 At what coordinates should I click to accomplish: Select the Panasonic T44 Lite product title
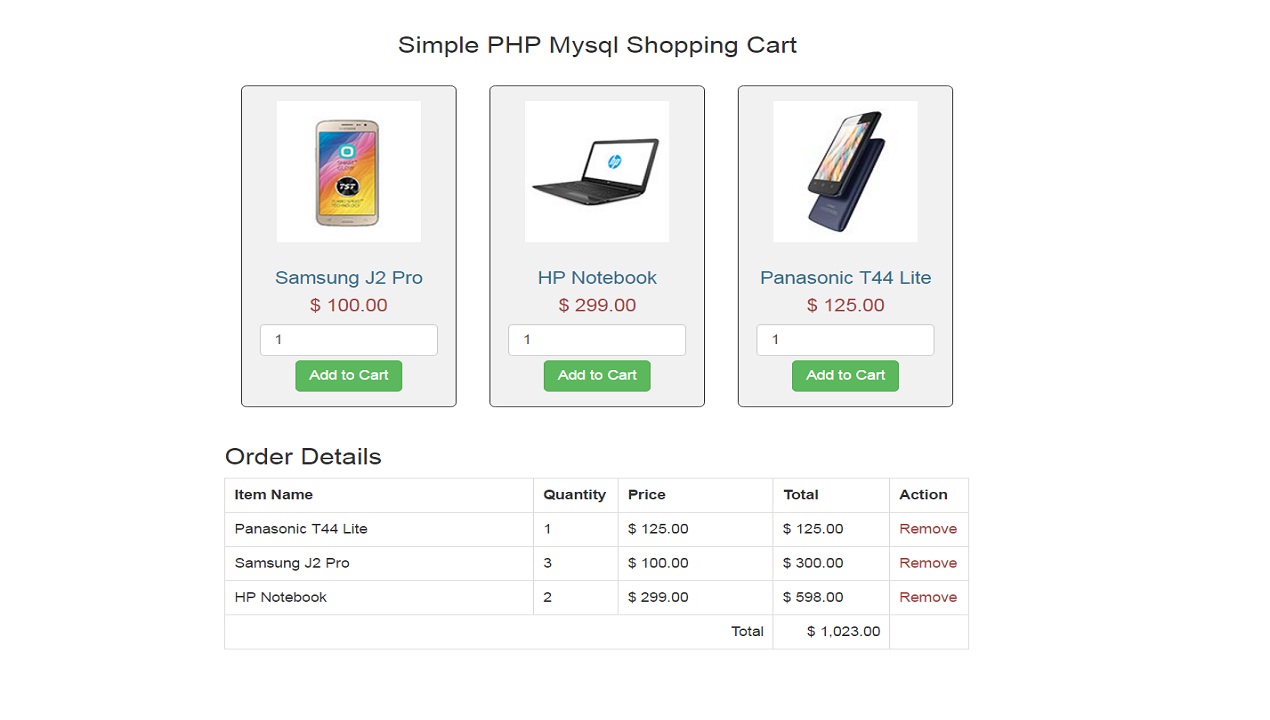click(x=845, y=277)
